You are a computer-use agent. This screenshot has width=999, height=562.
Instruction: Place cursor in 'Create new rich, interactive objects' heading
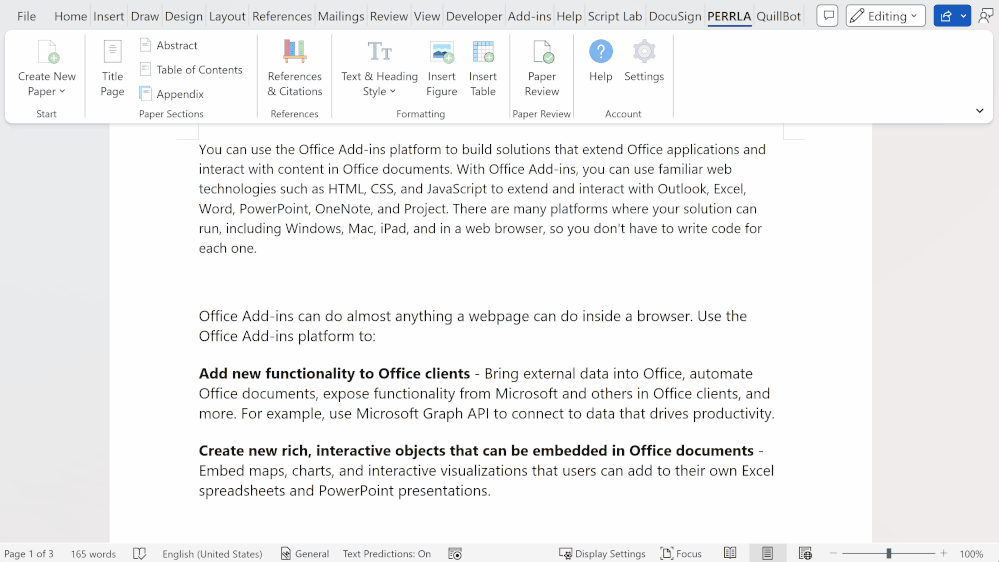[x=476, y=450]
